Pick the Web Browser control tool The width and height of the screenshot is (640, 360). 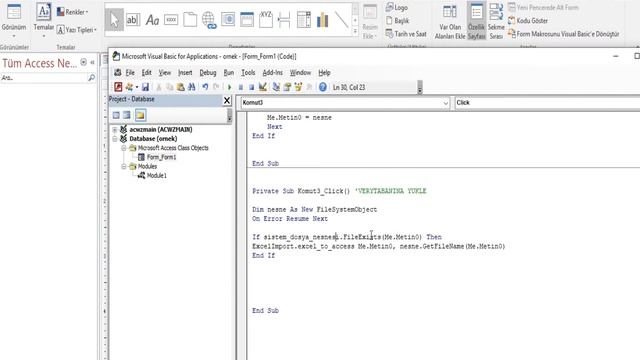point(228,20)
